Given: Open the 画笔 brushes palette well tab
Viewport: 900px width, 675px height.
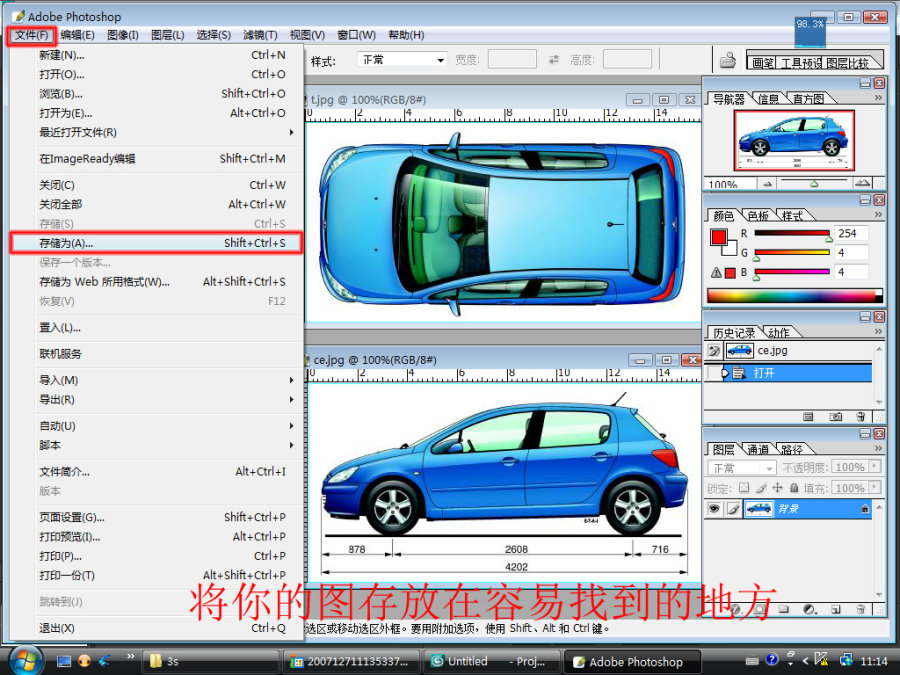Looking at the screenshot, I should pyautogui.click(x=763, y=63).
